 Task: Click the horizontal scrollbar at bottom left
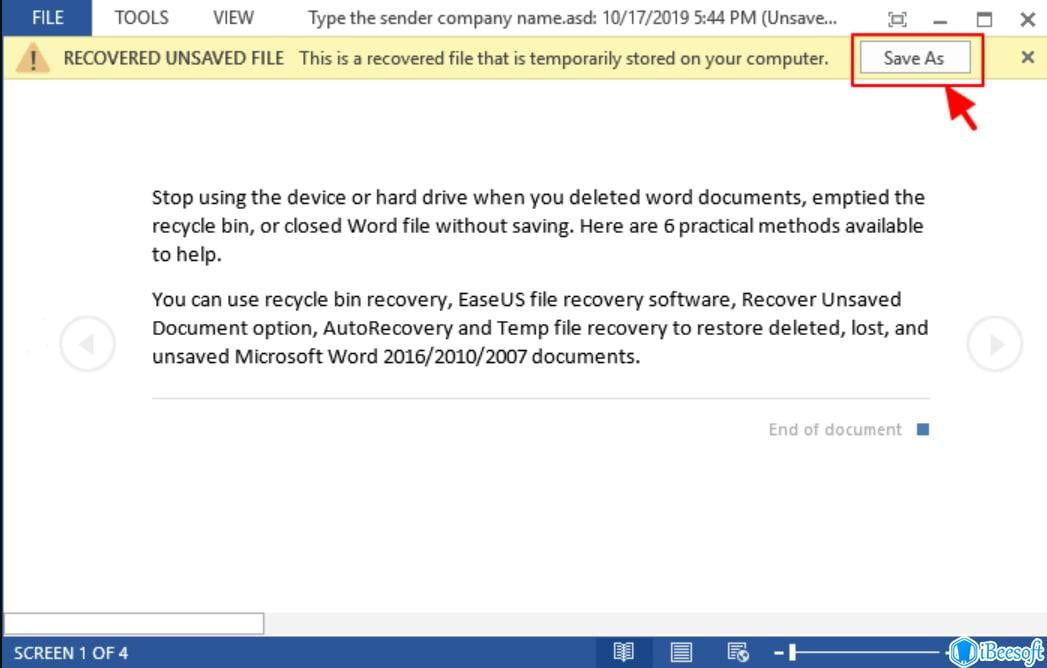[x=134, y=624]
